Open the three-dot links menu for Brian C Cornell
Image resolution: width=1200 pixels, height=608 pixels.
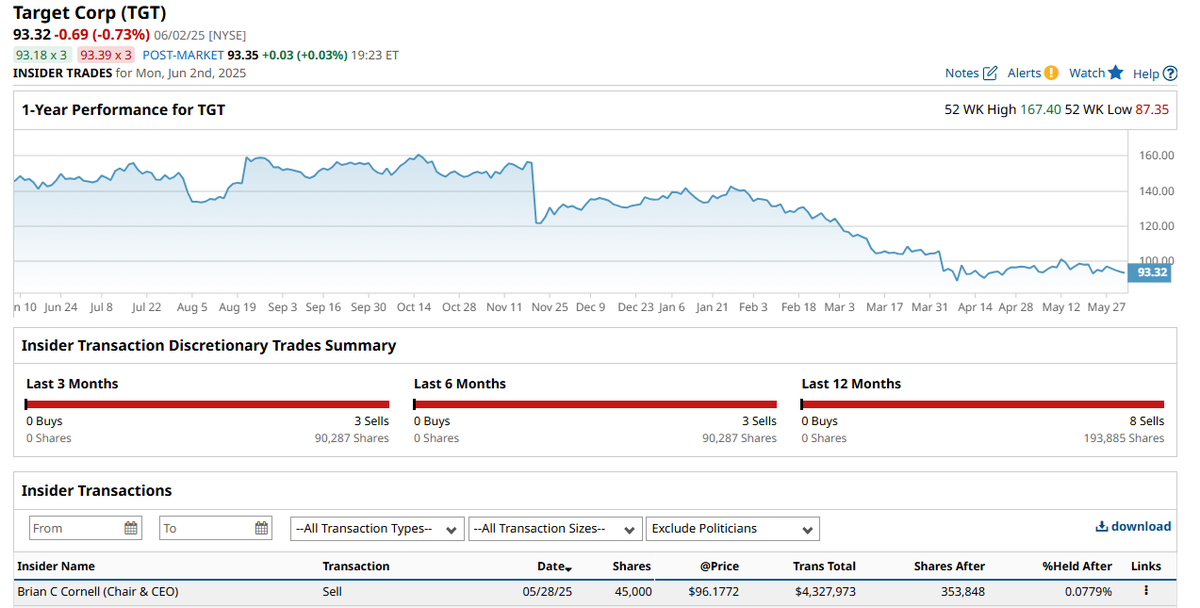pyautogui.click(x=1146, y=591)
